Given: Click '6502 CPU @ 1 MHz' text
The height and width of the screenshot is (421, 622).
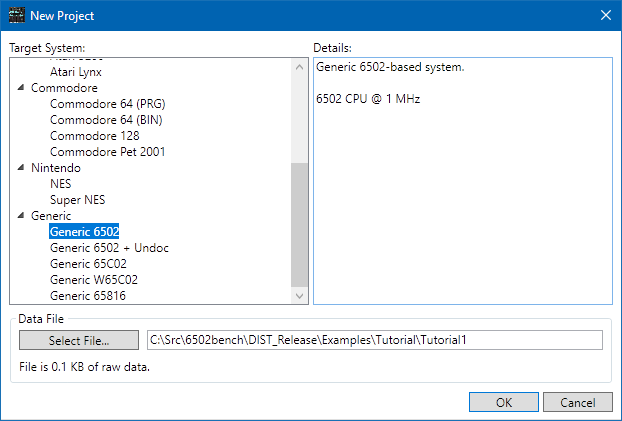Looking at the screenshot, I should [x=368, y=99].
